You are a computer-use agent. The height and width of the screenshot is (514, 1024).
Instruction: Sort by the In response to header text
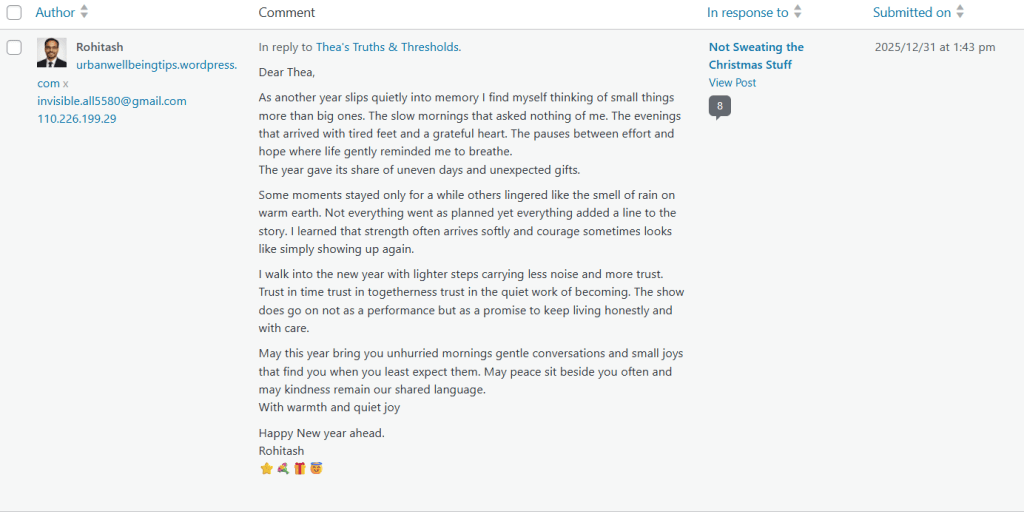(x=747, y=12)
